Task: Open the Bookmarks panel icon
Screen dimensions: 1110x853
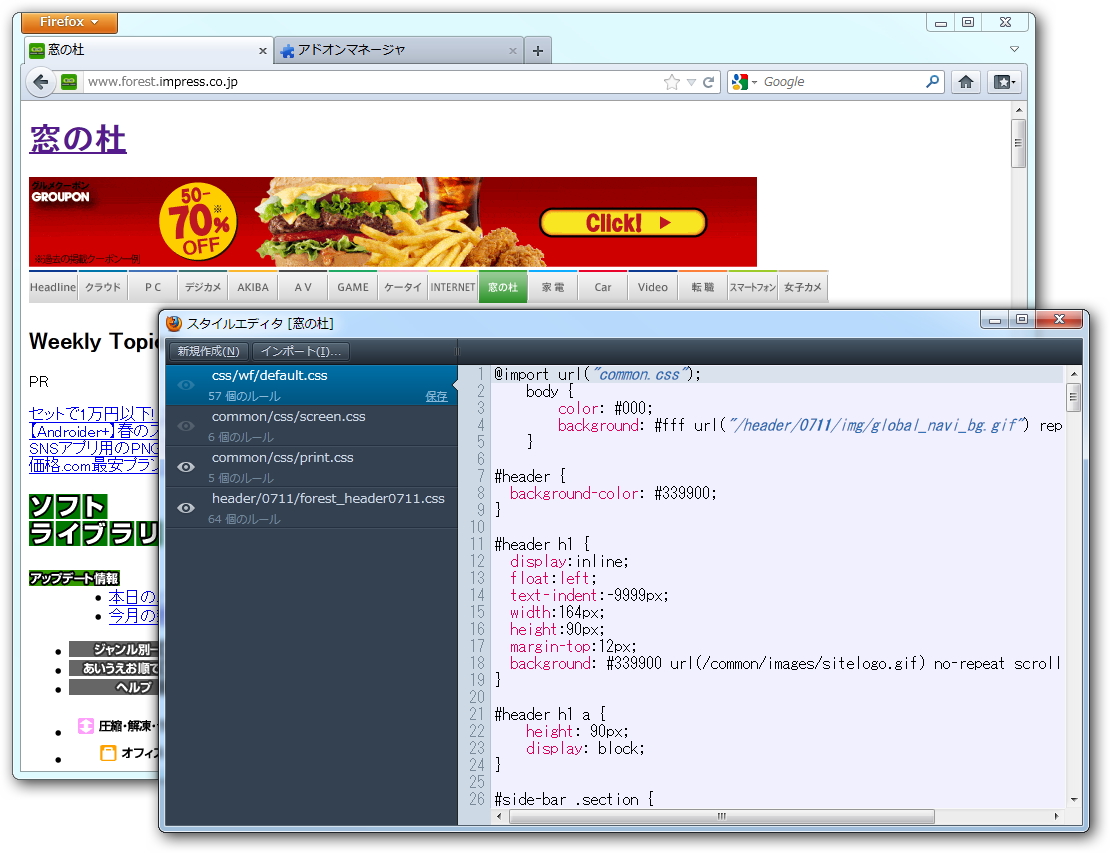Action: click(x=1003, y=81)
